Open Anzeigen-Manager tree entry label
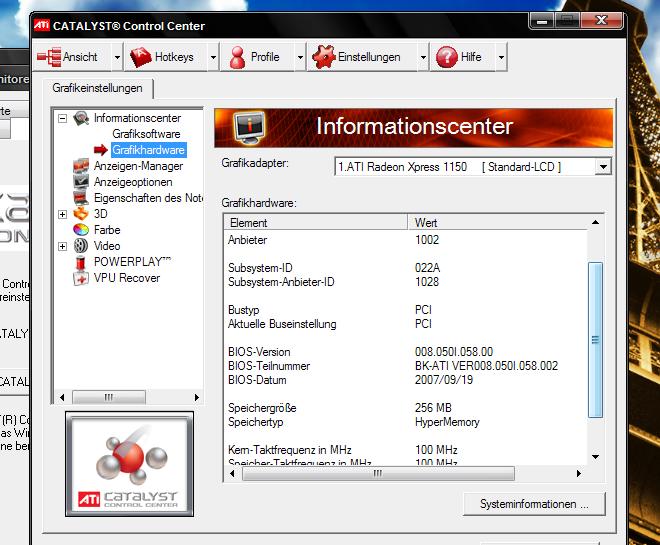Viewport: 660px width, 545px height. pyautogui.click(x=138, y=166)
